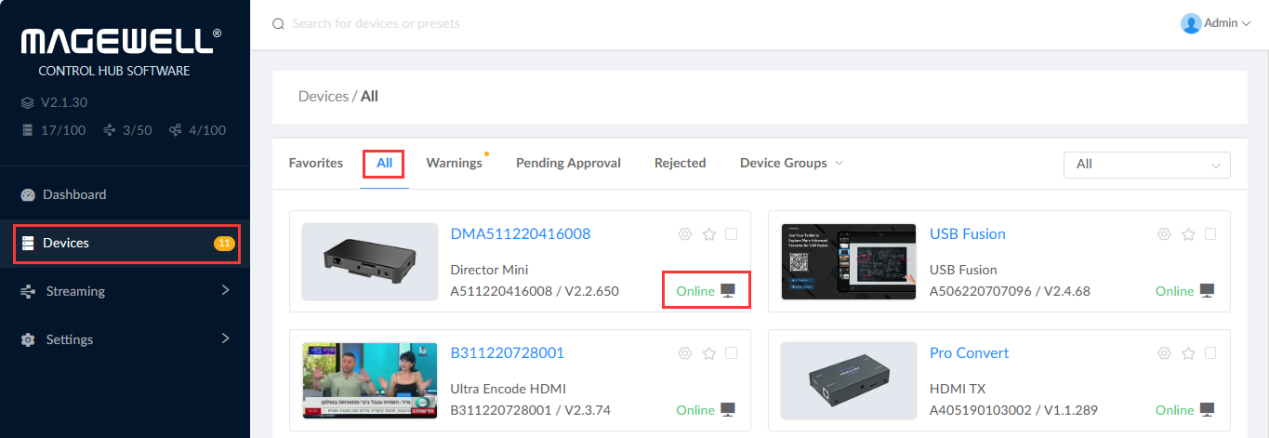Open settings gear for USB Fusion device
The width and height of the screenshot is (1269, 438).
(1164, 234)
